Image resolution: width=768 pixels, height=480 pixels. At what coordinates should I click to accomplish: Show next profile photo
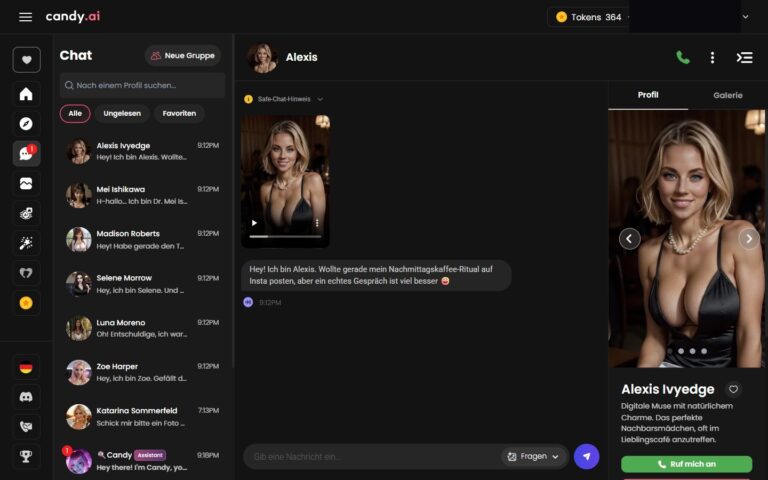click(749, 239)
